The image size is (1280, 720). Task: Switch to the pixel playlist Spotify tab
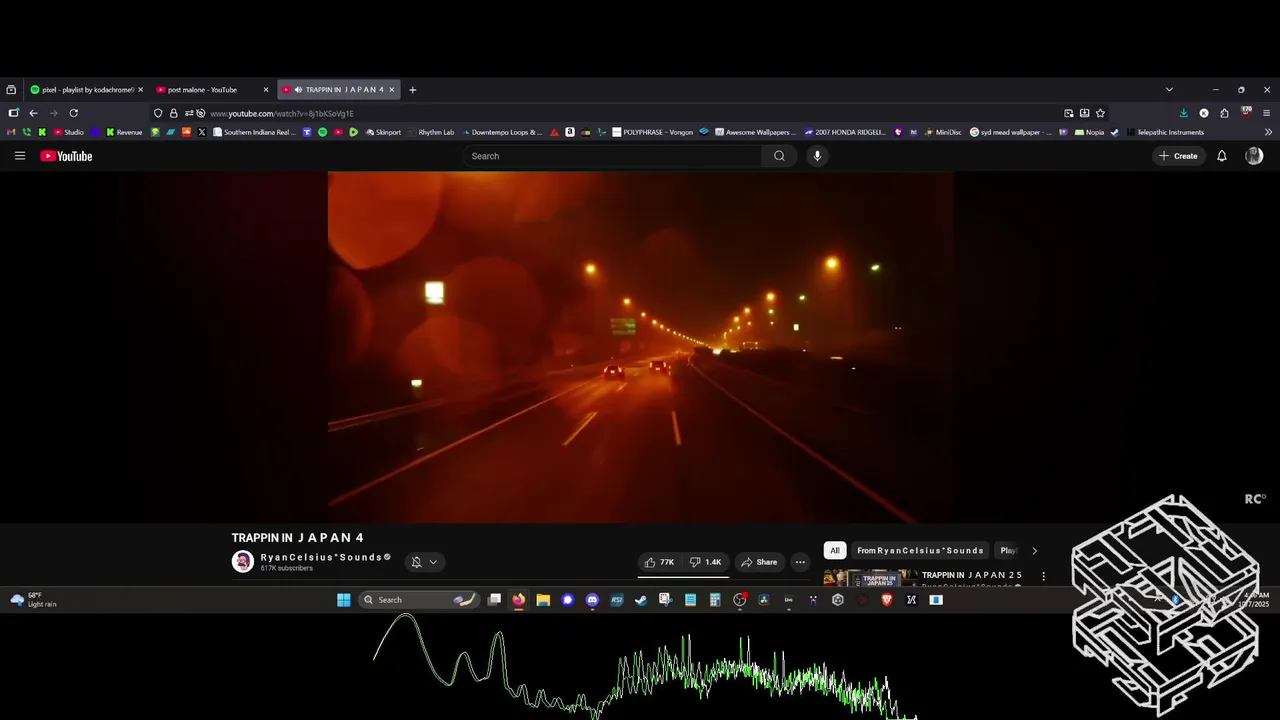tap(87, 90)
